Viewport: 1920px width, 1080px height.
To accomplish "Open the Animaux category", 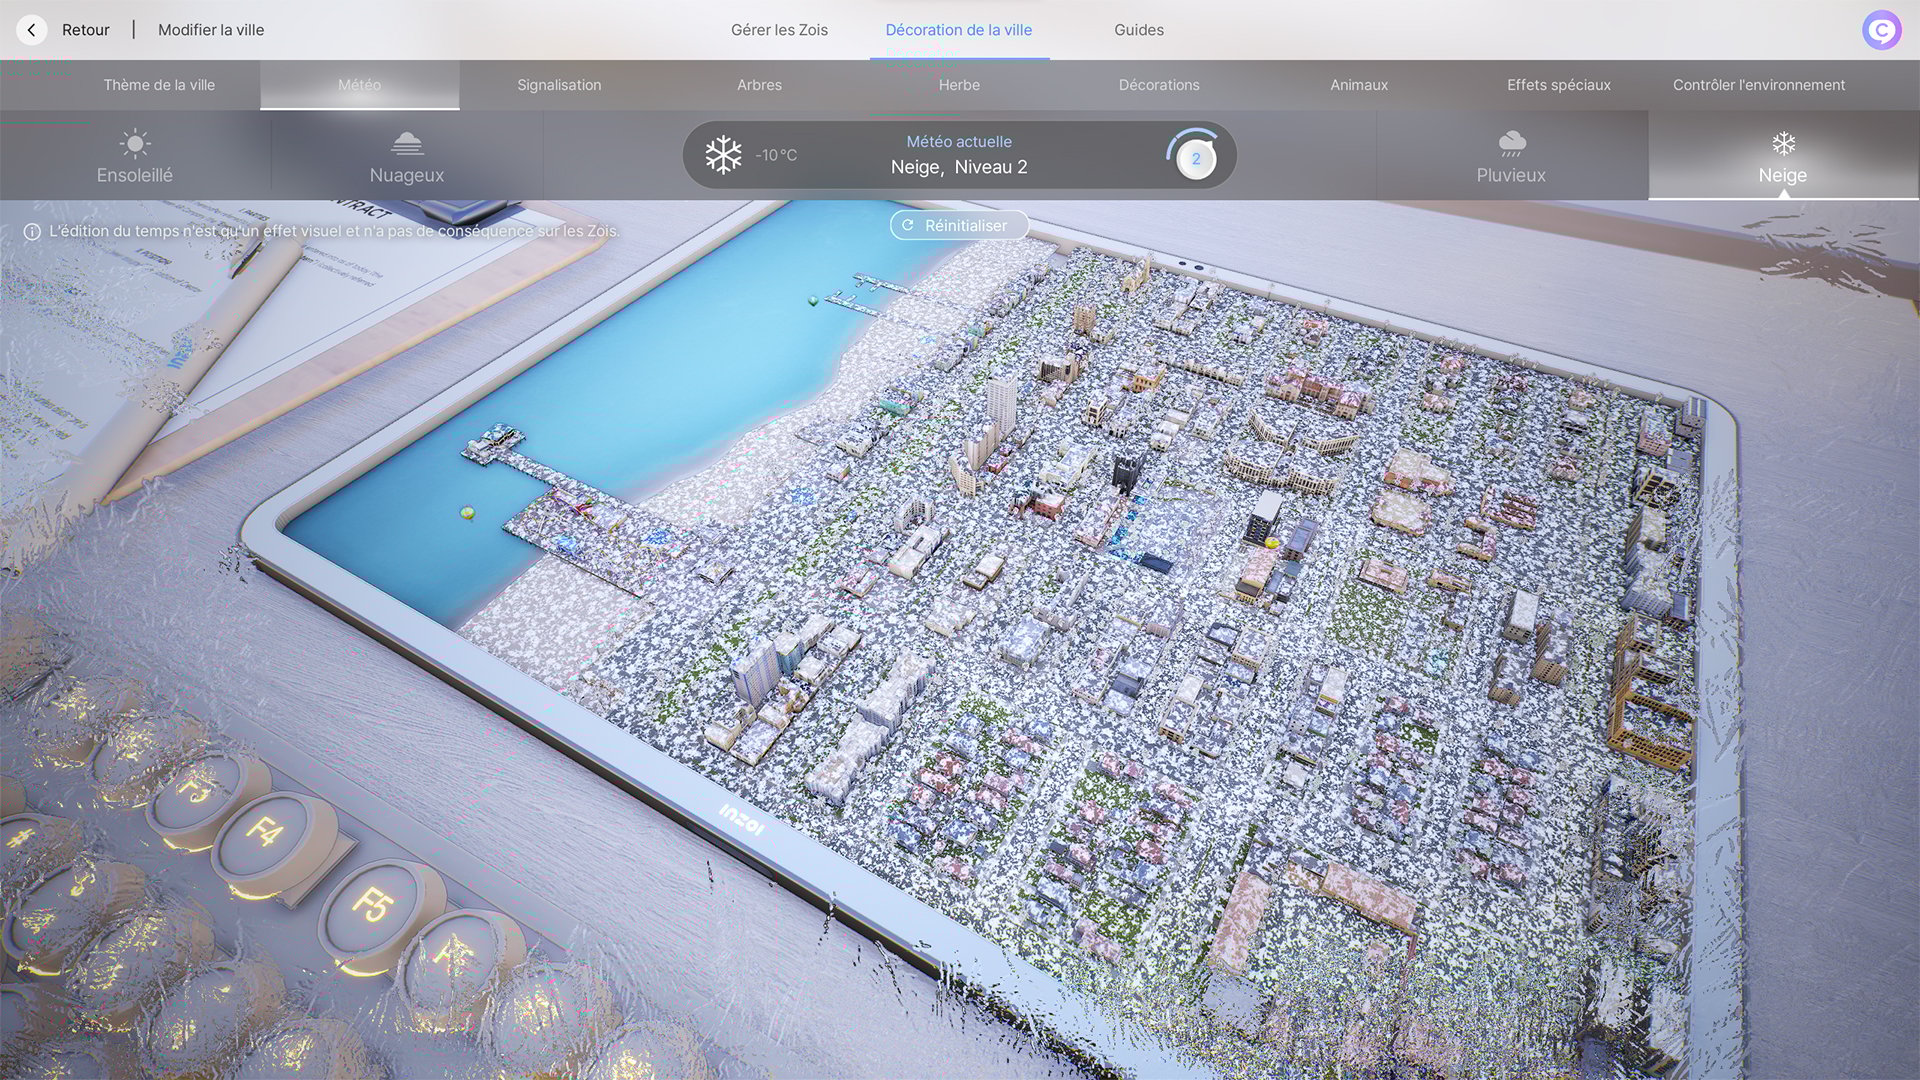I will pyautogui.click(x=1359, y=85).
